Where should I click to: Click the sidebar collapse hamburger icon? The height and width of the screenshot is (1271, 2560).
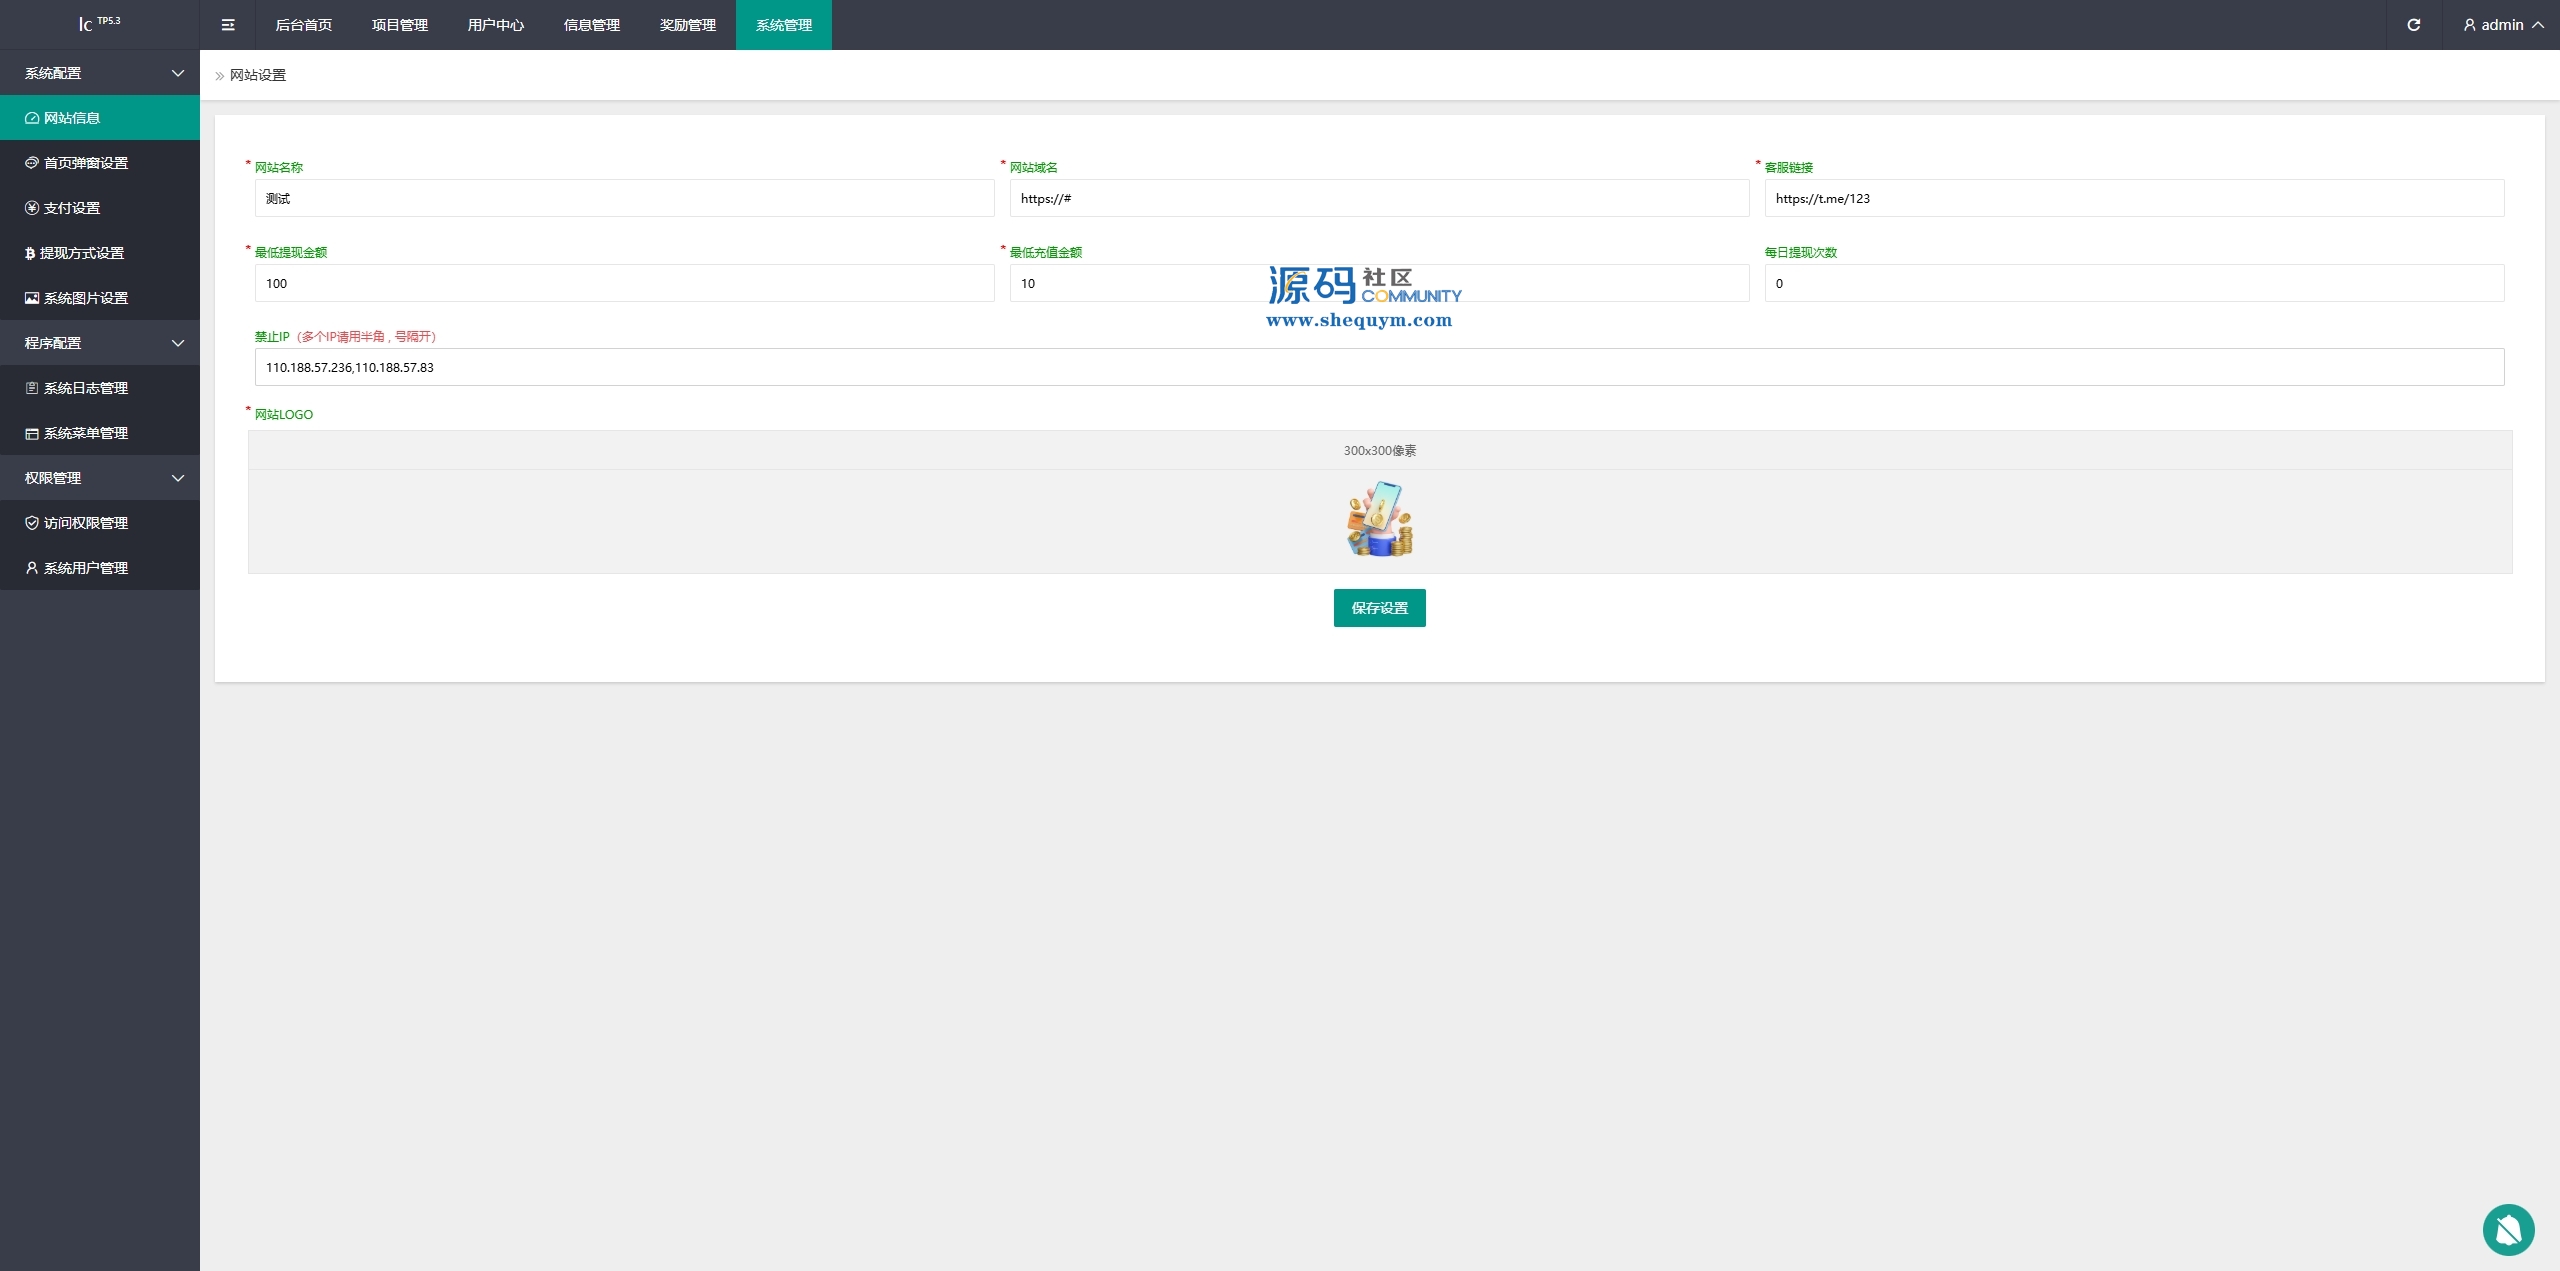[x=228, y=25]
